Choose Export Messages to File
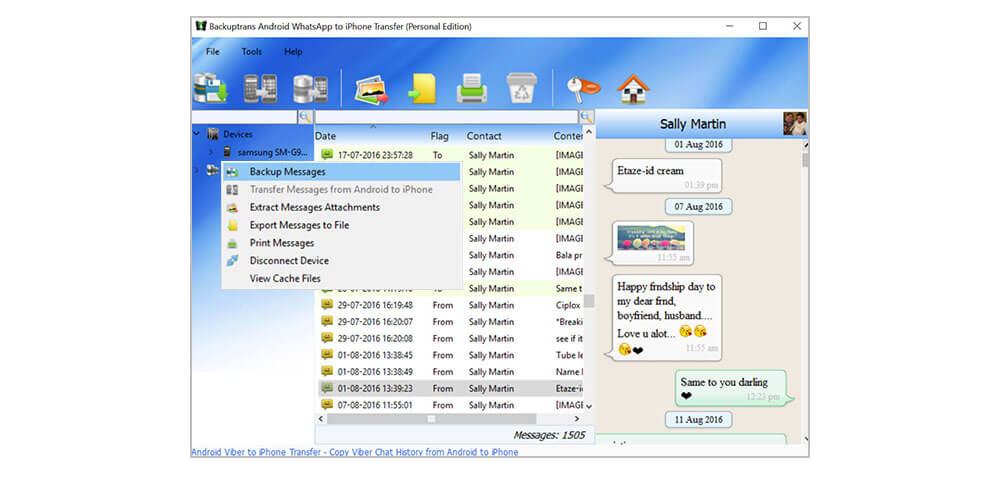Screen dimensions: 1000x500 [341, 225]
